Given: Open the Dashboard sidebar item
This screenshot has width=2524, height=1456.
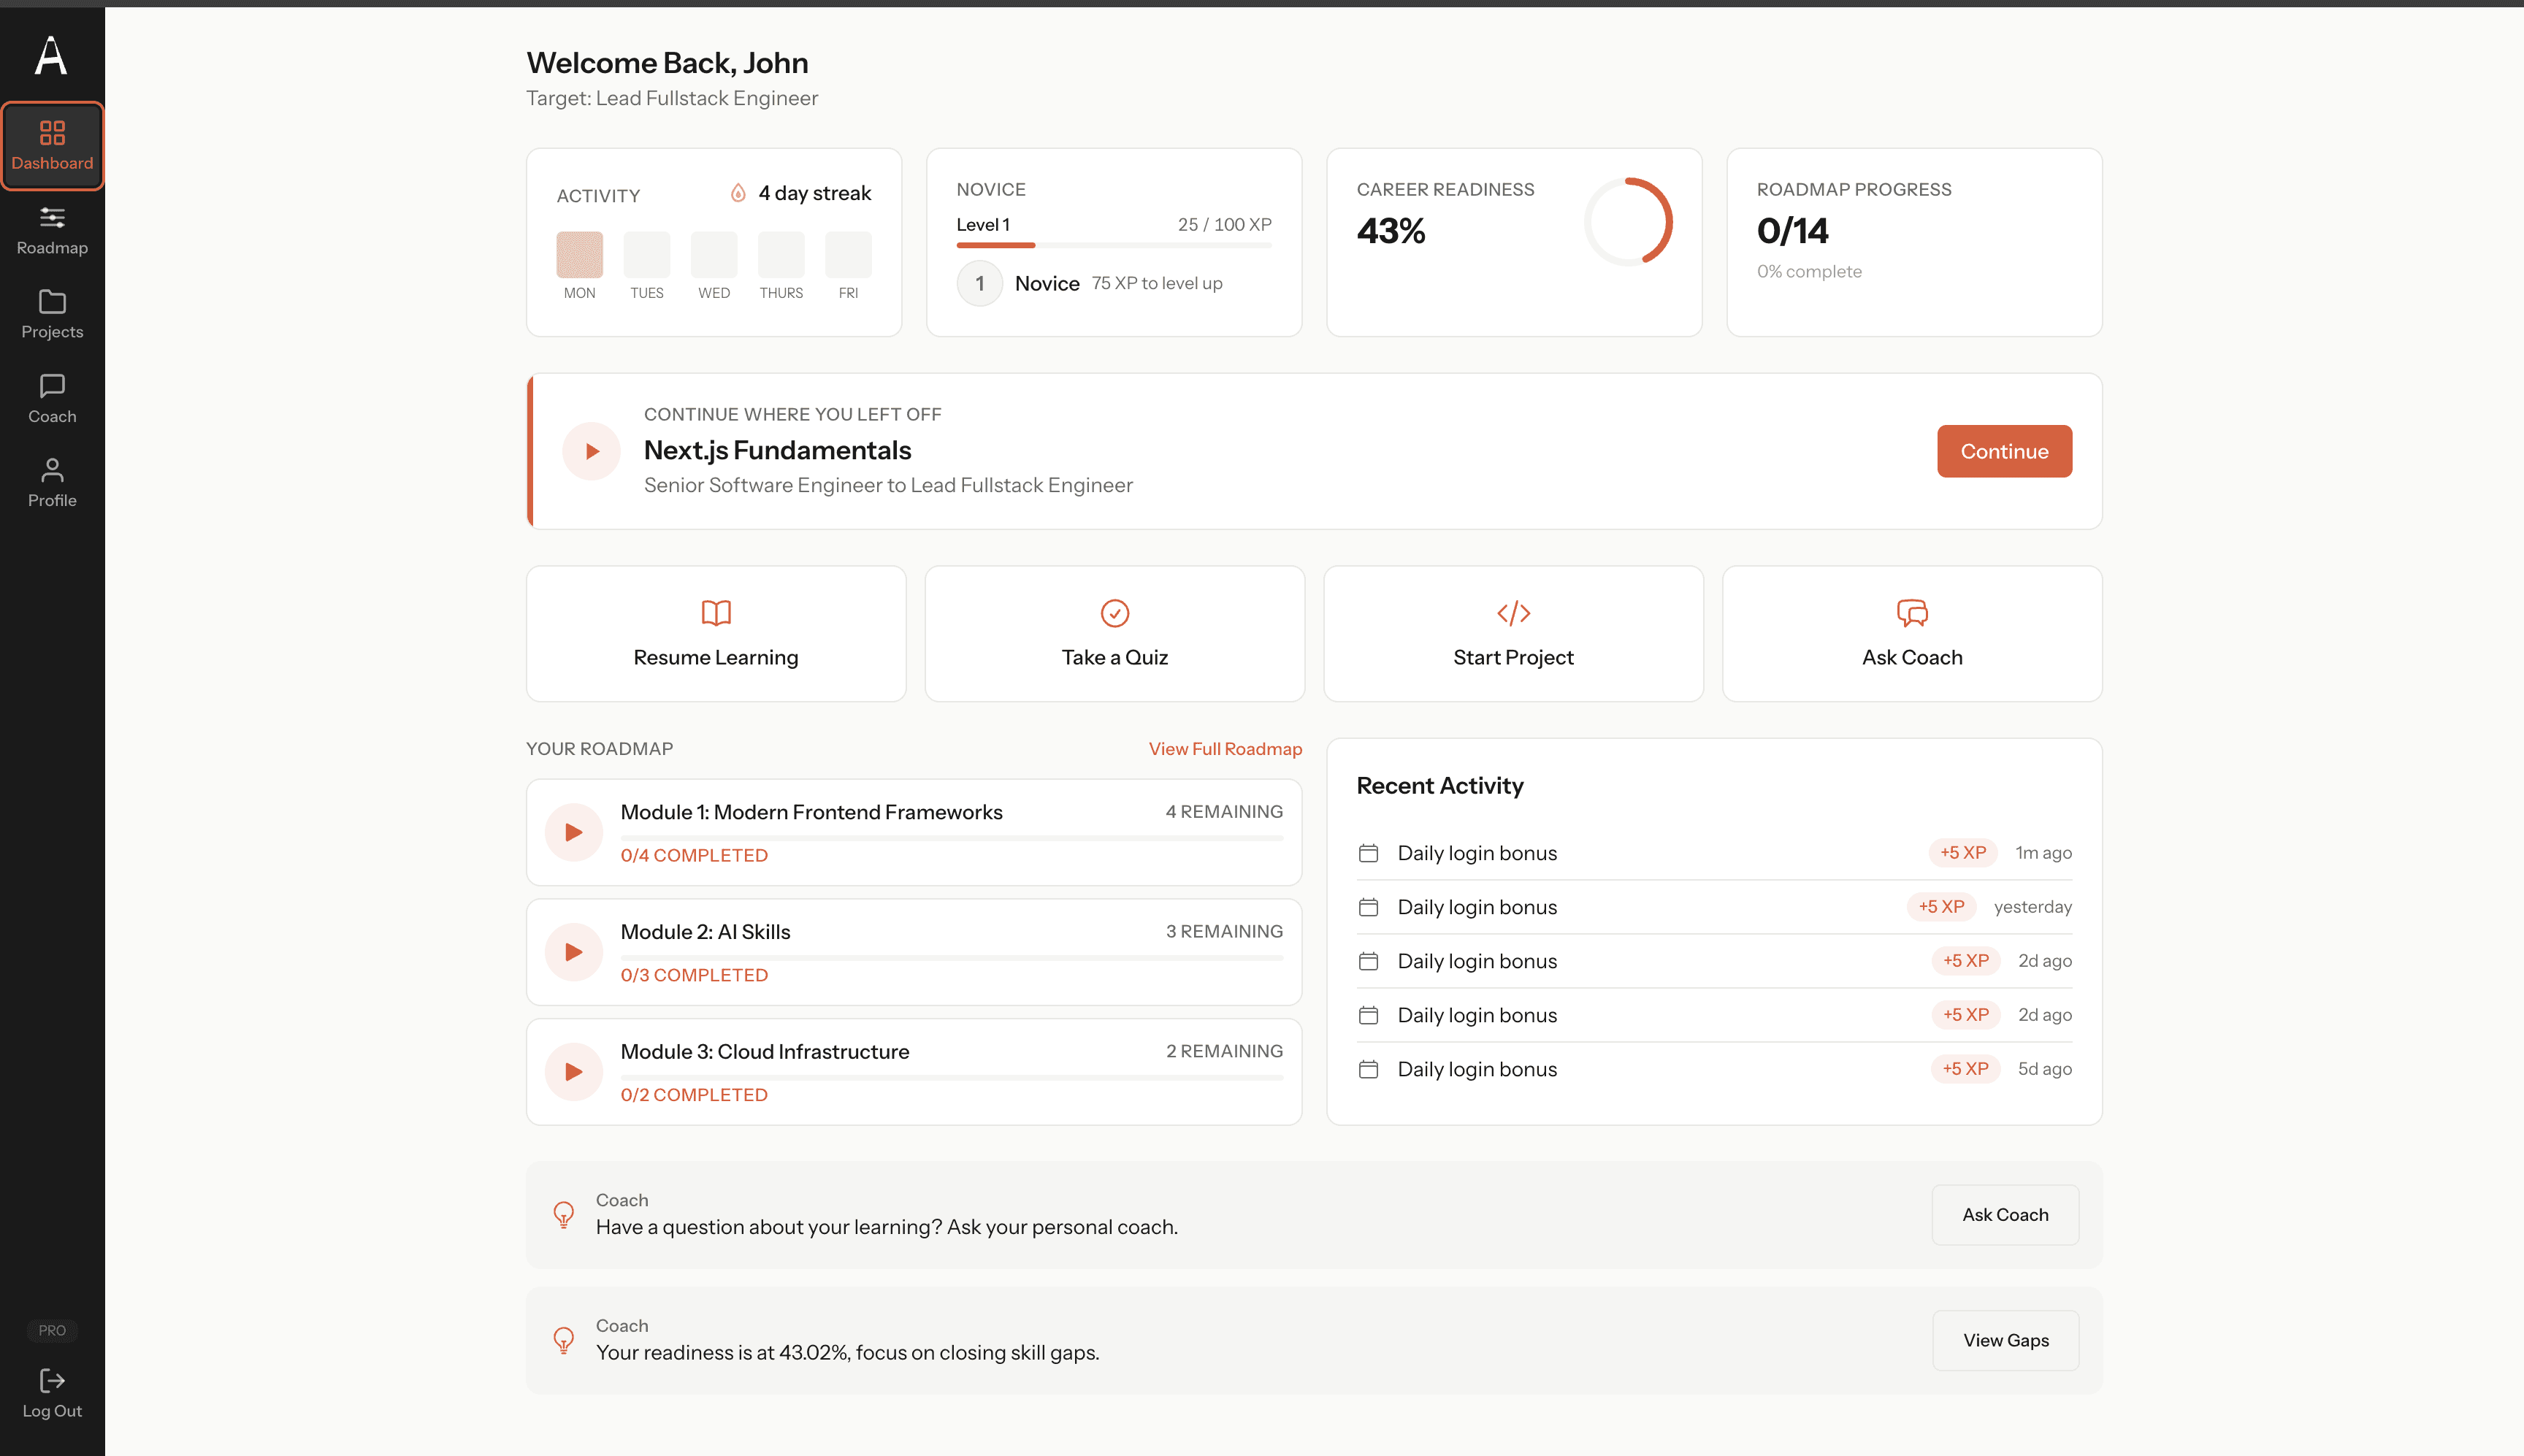Looking at the screenshot, I should 52,146.
